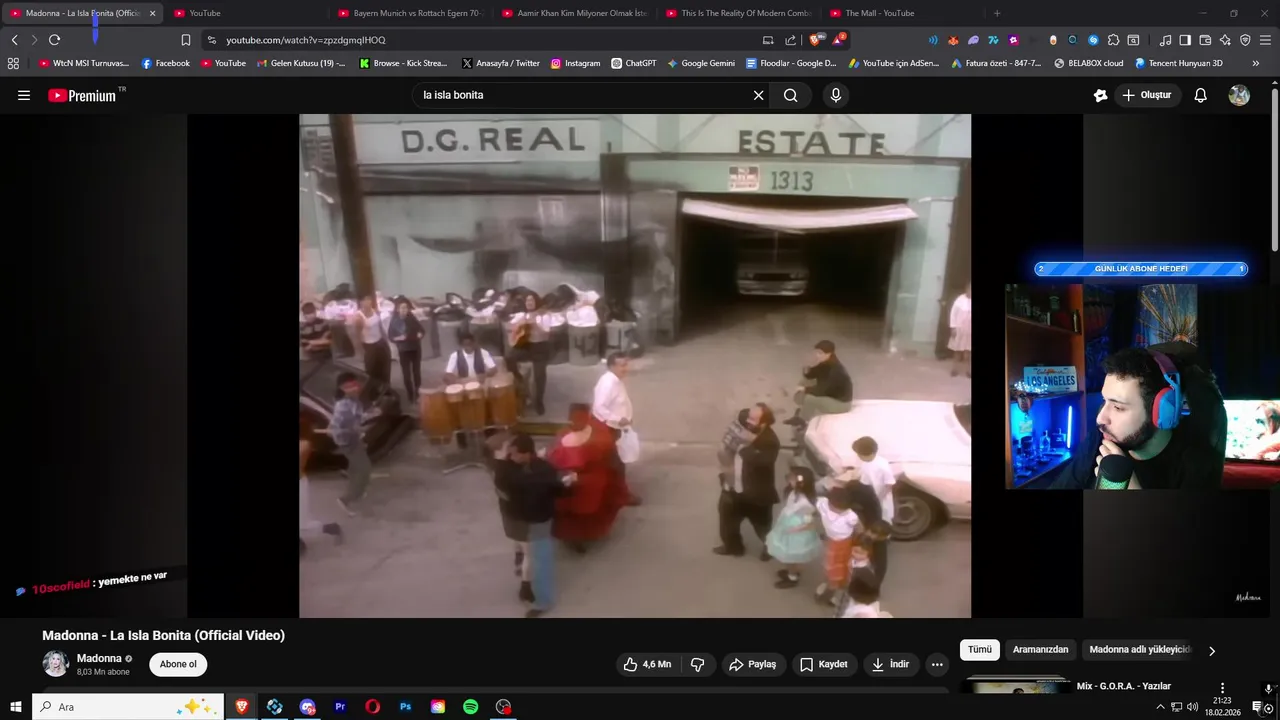The width and height of the screenshot is (1280, 720).
Task: Bookmark this page icon
Action: (185, 40)
